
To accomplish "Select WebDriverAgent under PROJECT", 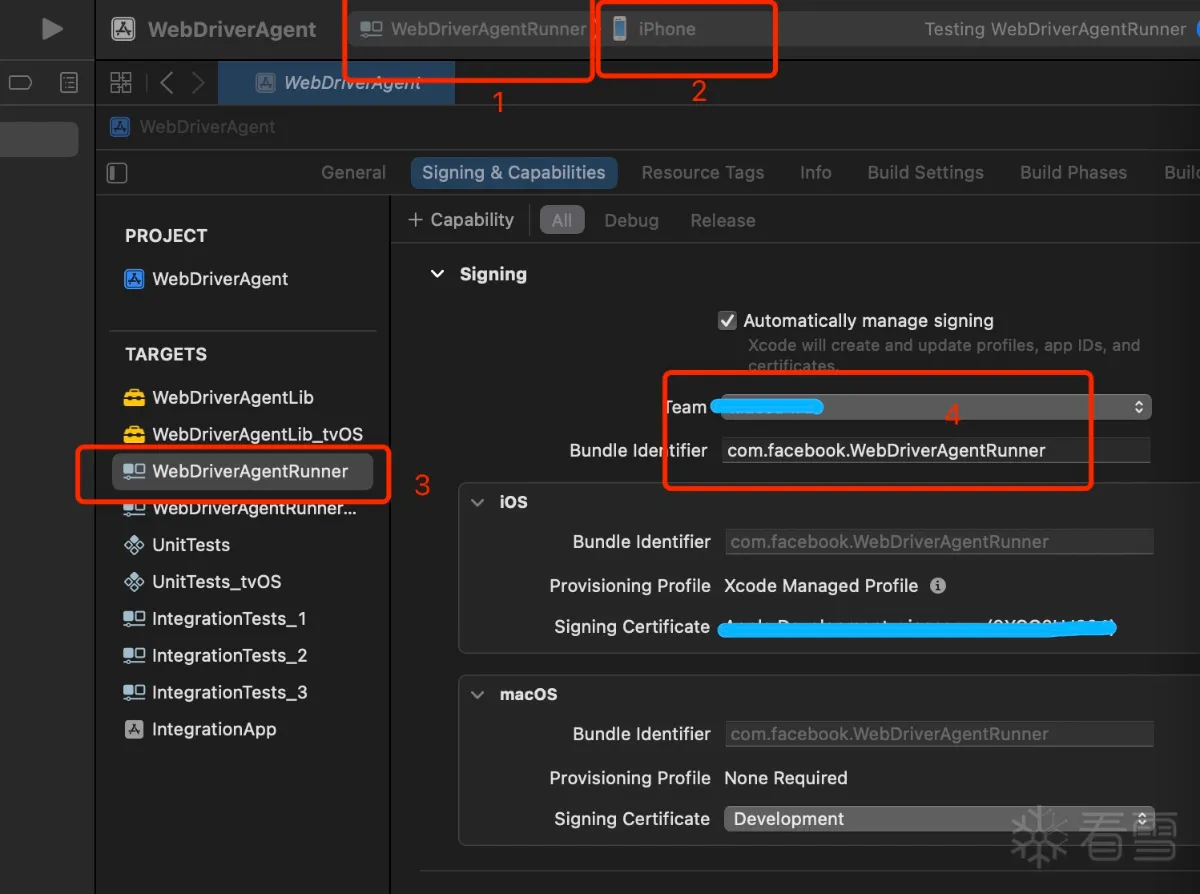I will [x=220, y=279].
